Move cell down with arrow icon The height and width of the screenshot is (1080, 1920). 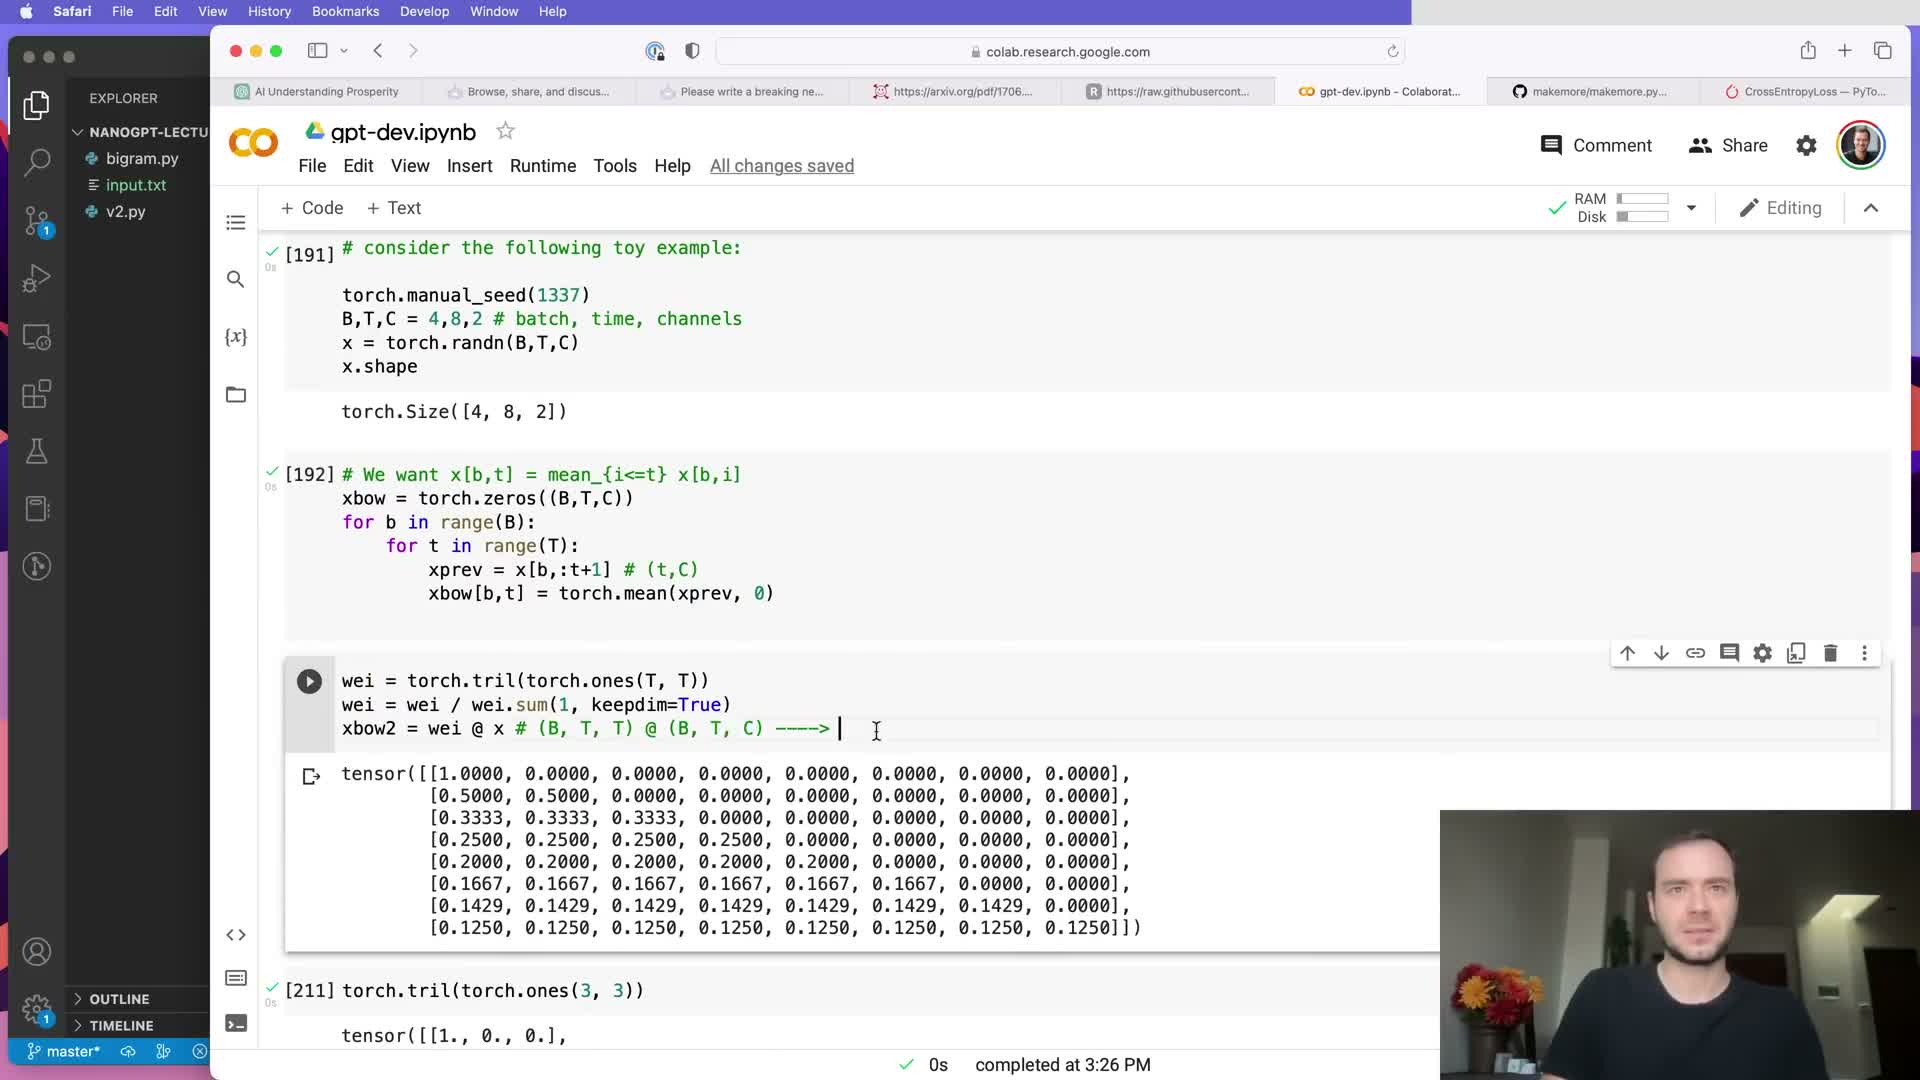[1661, 653]
